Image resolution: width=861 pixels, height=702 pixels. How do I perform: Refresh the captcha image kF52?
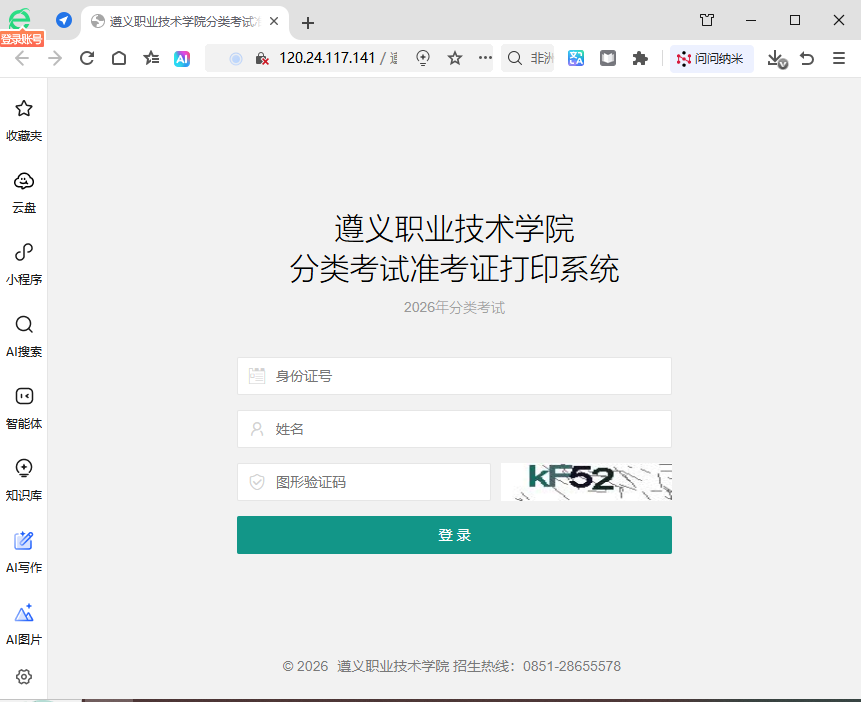pos(586,482)
